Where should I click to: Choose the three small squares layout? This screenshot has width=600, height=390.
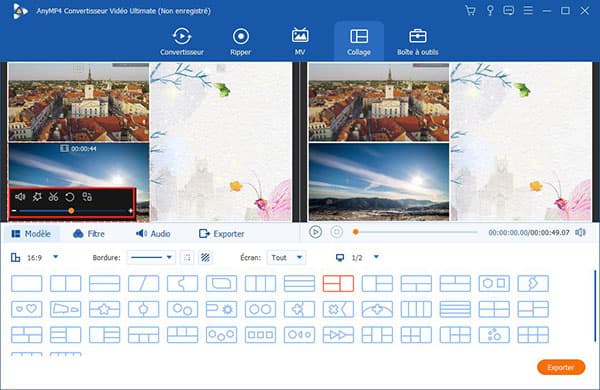[260, 335]
